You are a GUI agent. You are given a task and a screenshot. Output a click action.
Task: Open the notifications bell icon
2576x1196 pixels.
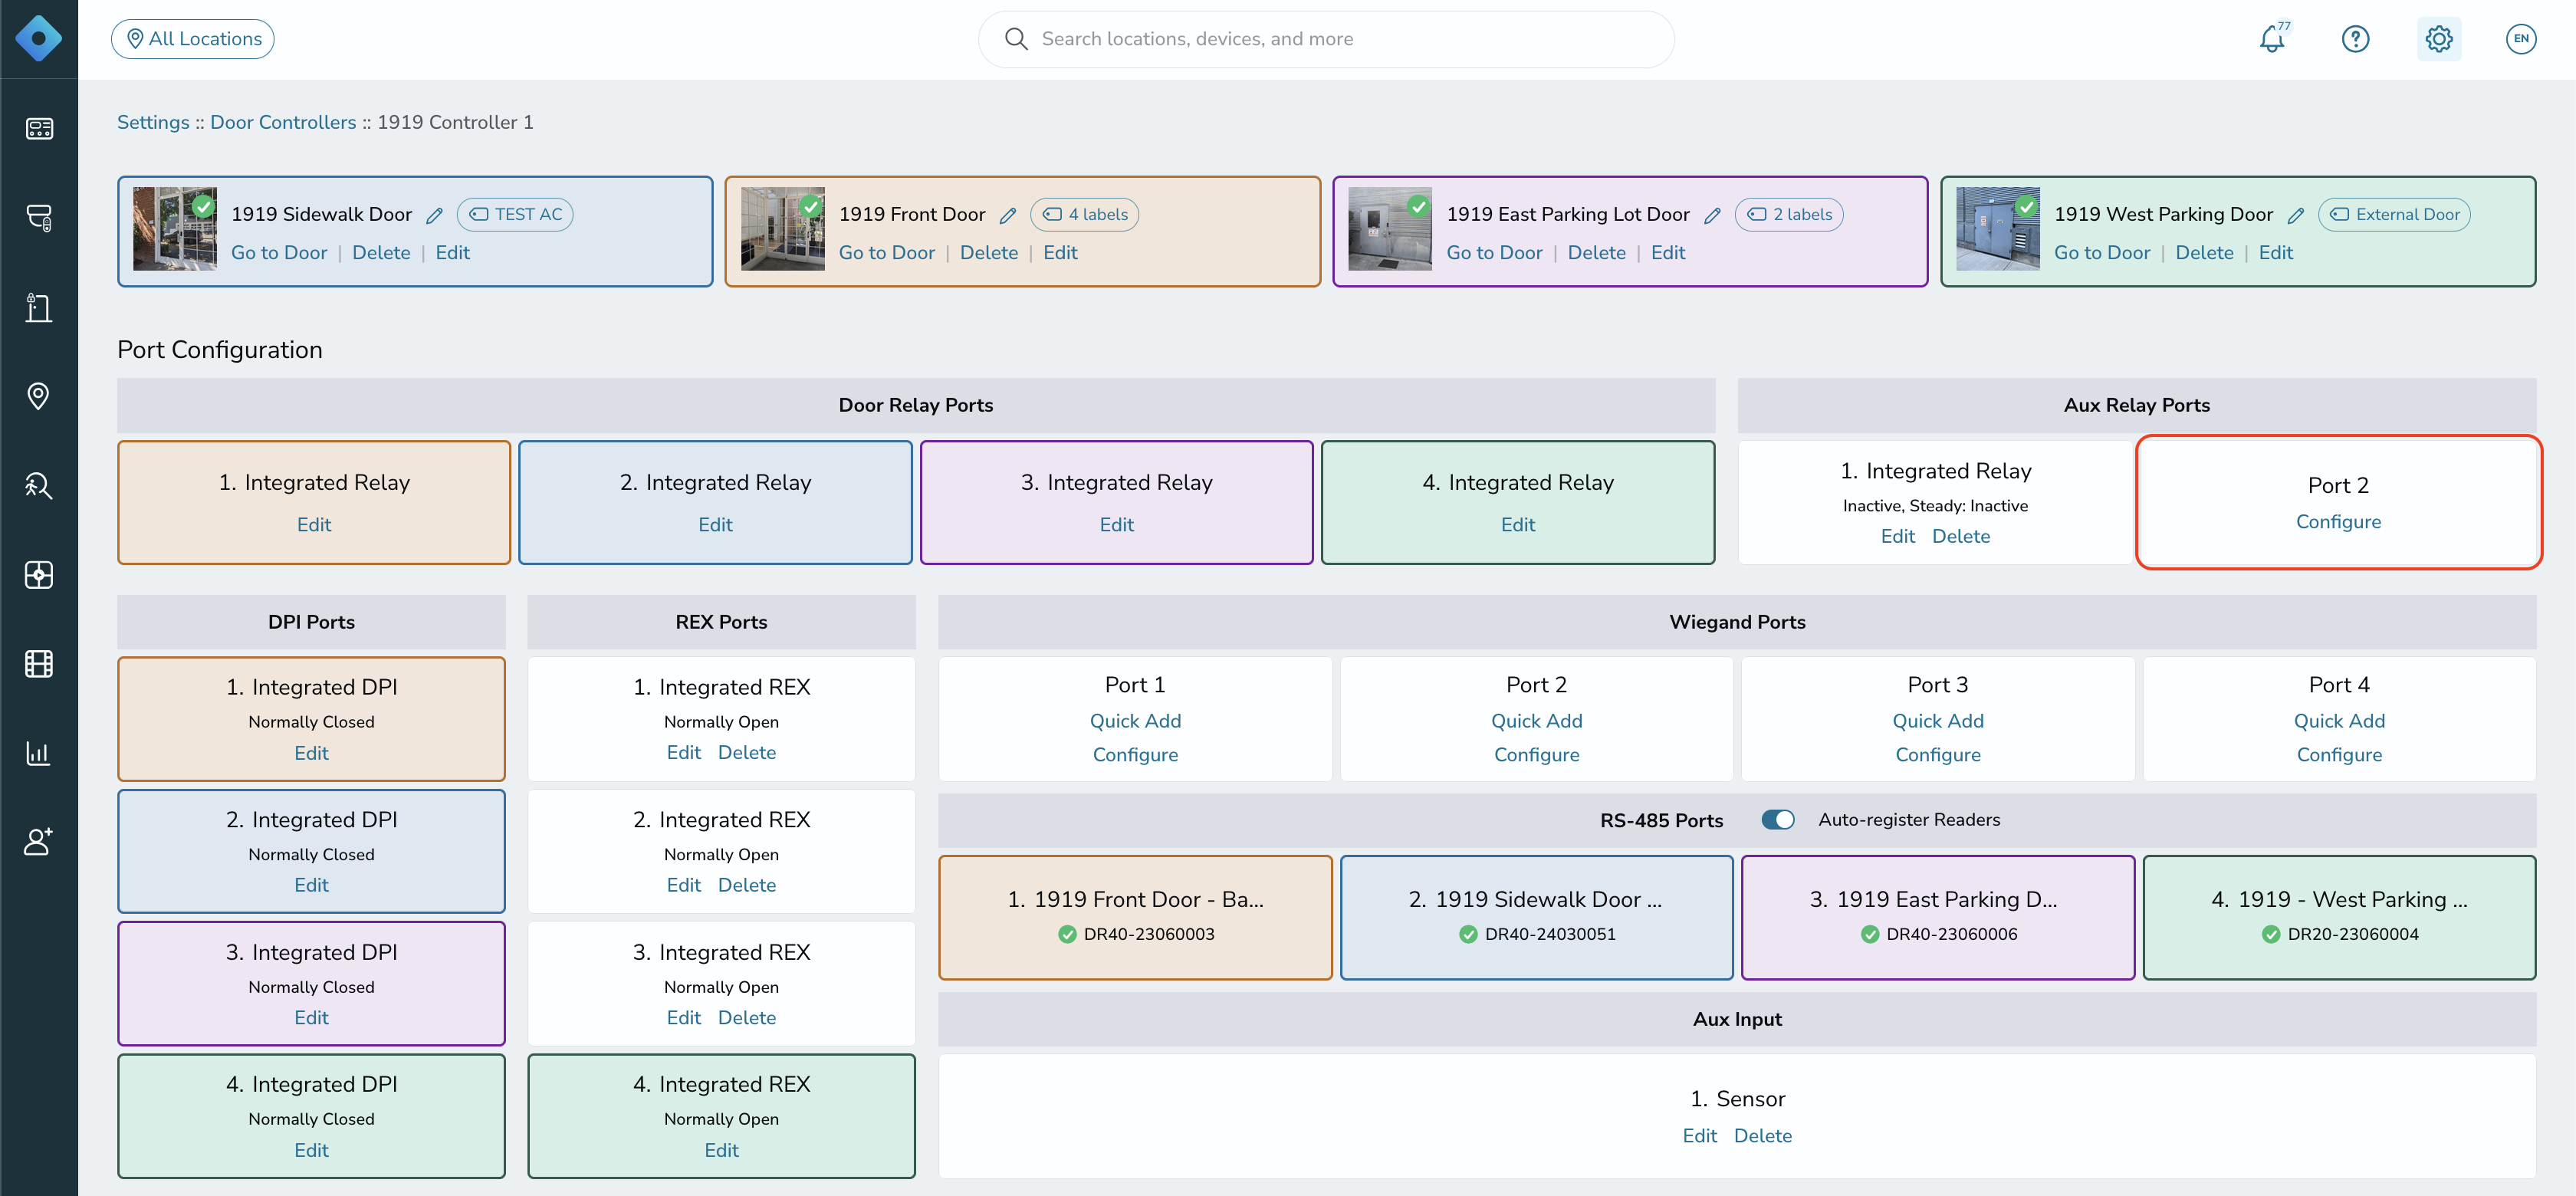(2272, 39)
